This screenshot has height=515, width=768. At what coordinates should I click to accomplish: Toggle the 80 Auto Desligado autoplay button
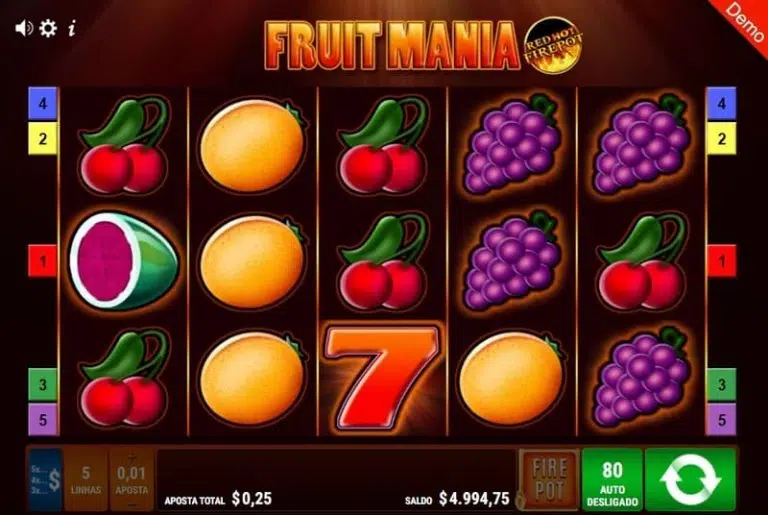(612, 480)
